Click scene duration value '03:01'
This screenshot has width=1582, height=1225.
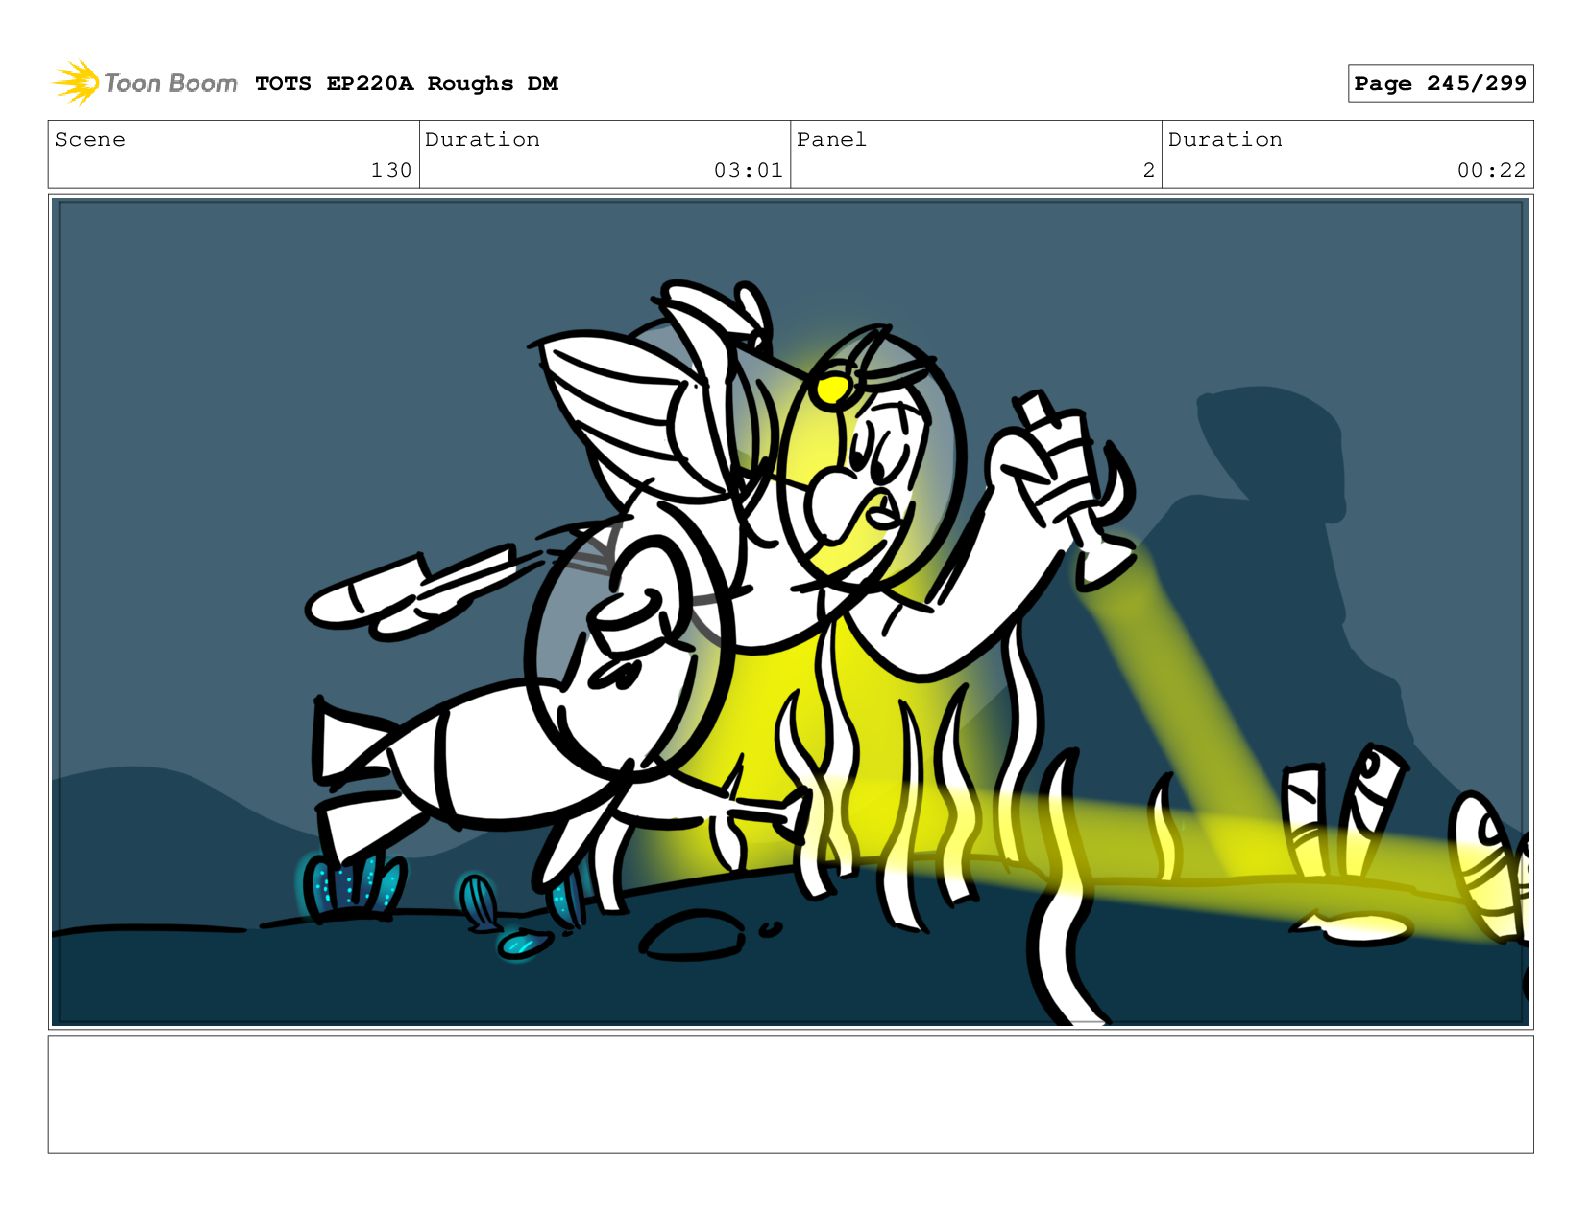[748, 171]
